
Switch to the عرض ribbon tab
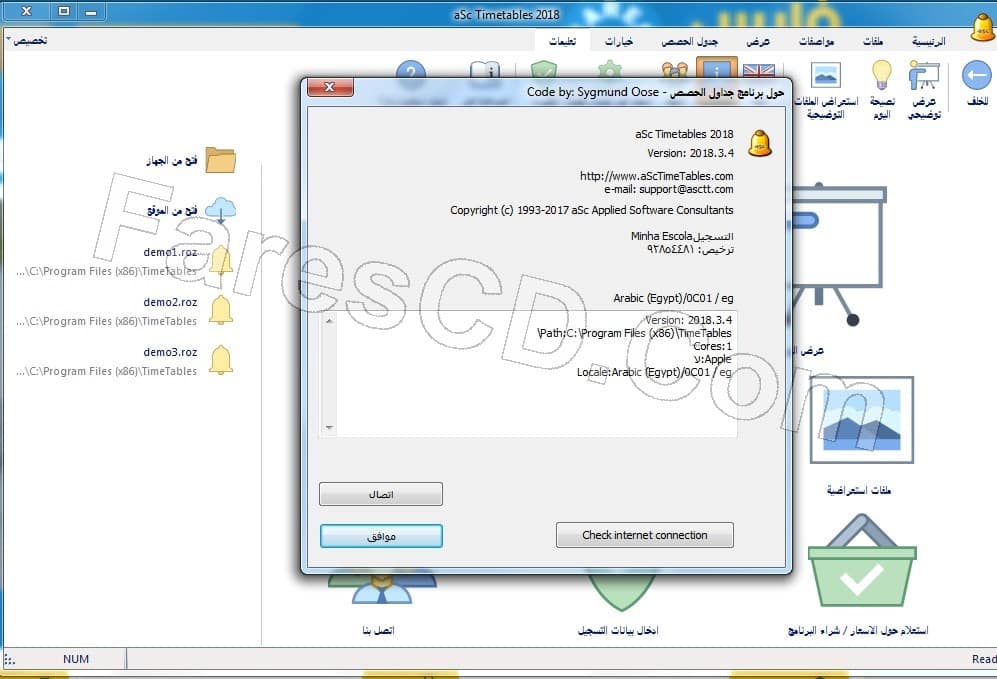[757, 41]
